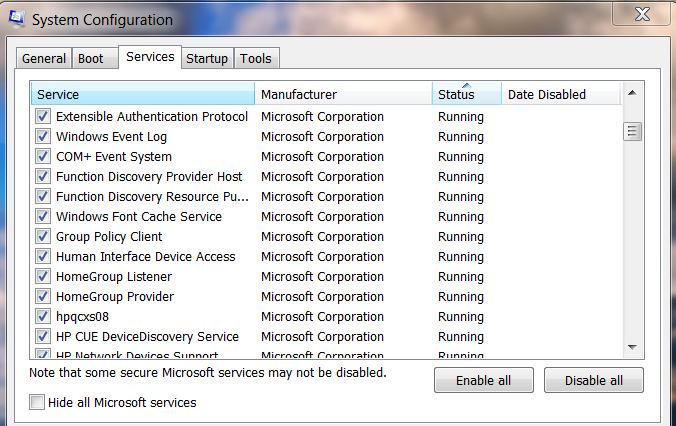Click the services list scrollbar thumb
Viewport: 676px width, 426px height.
click(632, 131)
